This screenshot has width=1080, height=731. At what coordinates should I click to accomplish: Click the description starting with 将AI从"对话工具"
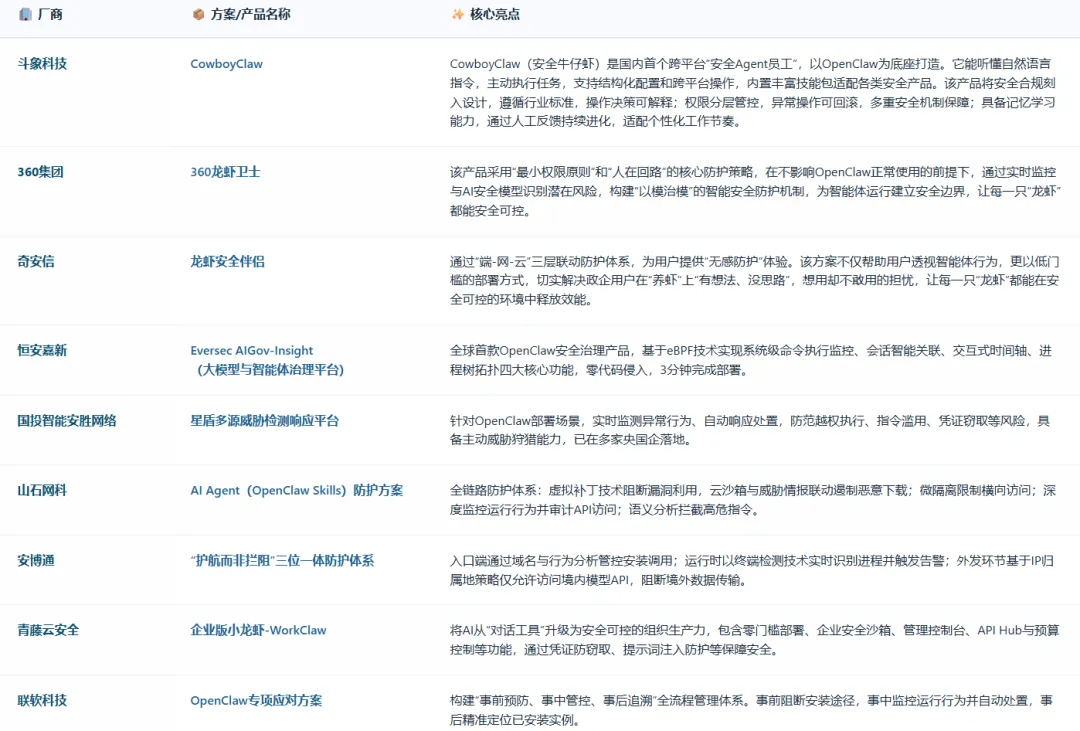tap(754, 639)
